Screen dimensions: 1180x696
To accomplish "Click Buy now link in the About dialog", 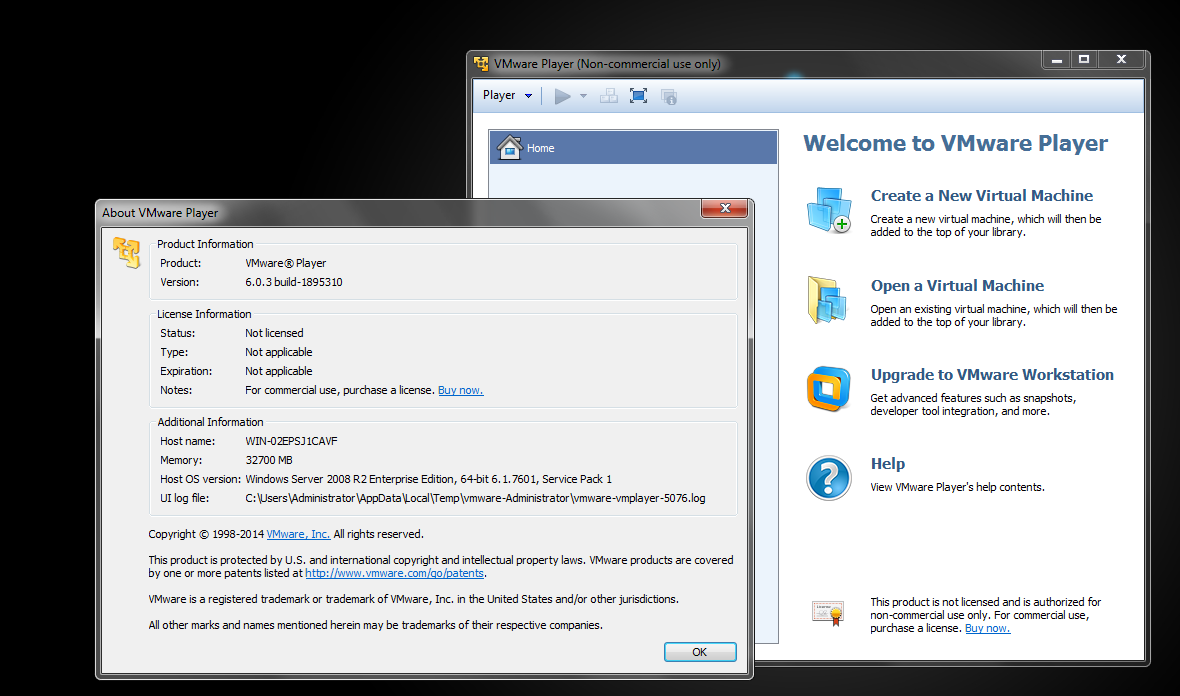I will [461, 390].
